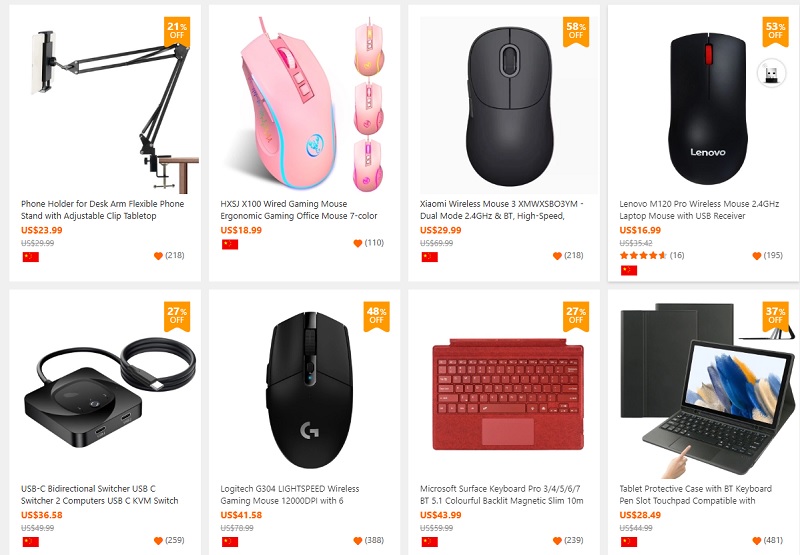Open Logitech G304 LIGHTSPEED Wireless title link
This screenshot has width=800, height=555.
pyautogui.click(x=290, y=495)
